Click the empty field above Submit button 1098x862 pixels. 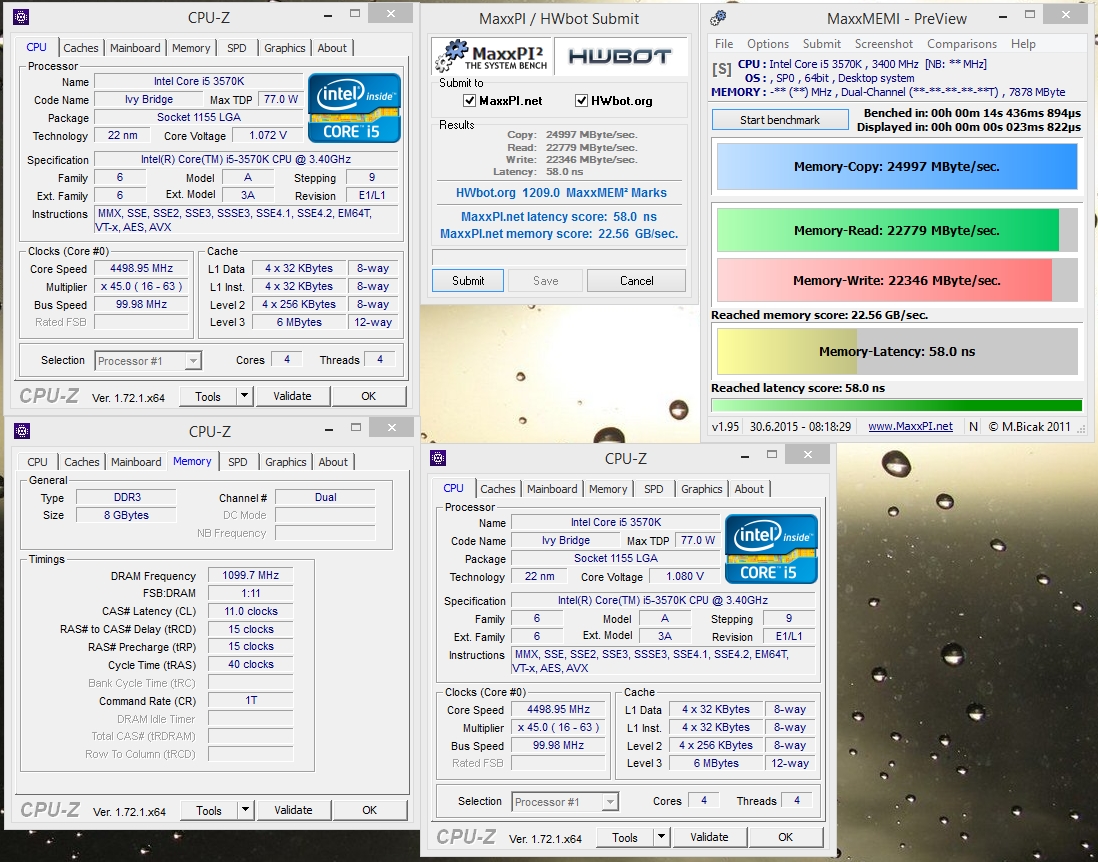[x=559, y=256]
